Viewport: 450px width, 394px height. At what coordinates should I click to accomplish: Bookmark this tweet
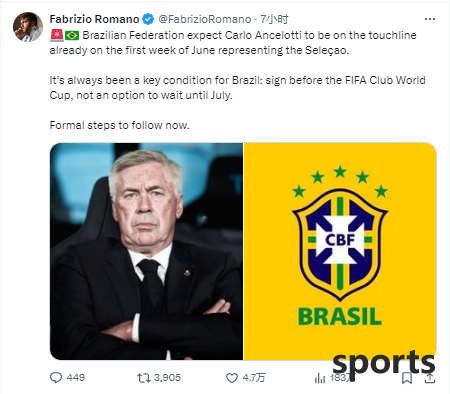407,378
